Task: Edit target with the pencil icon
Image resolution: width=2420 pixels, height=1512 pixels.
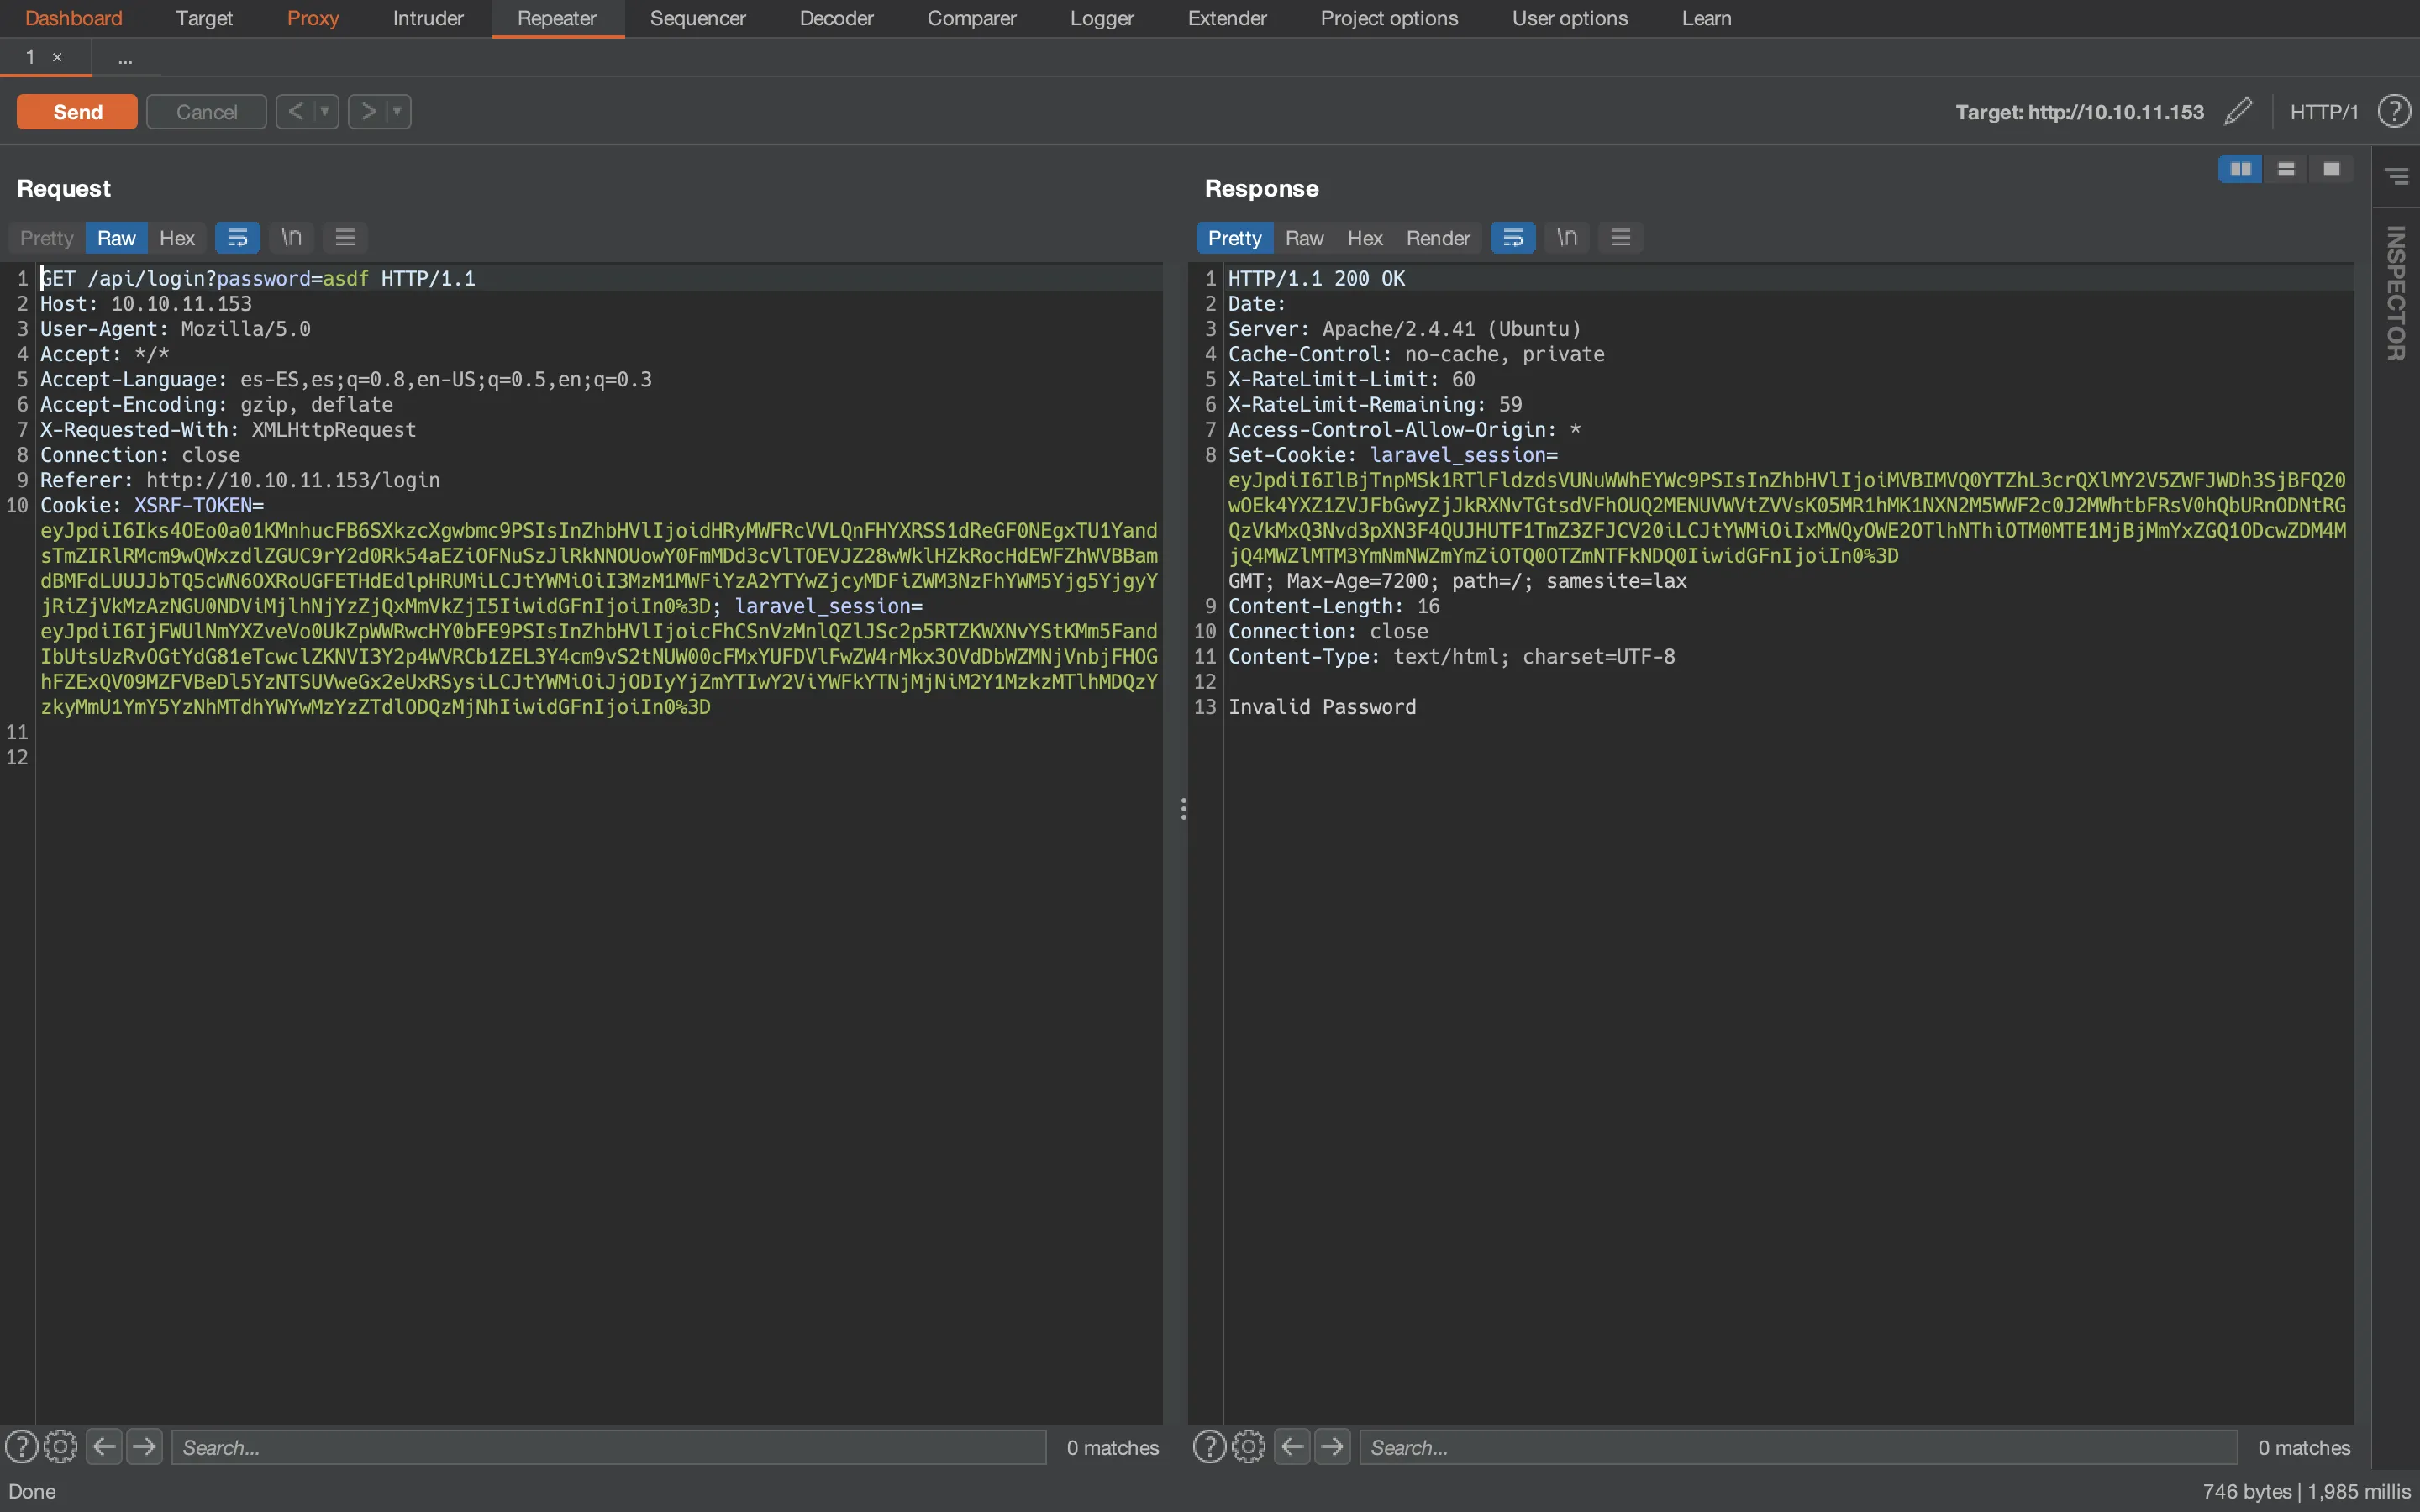Action: (2238, 111)
